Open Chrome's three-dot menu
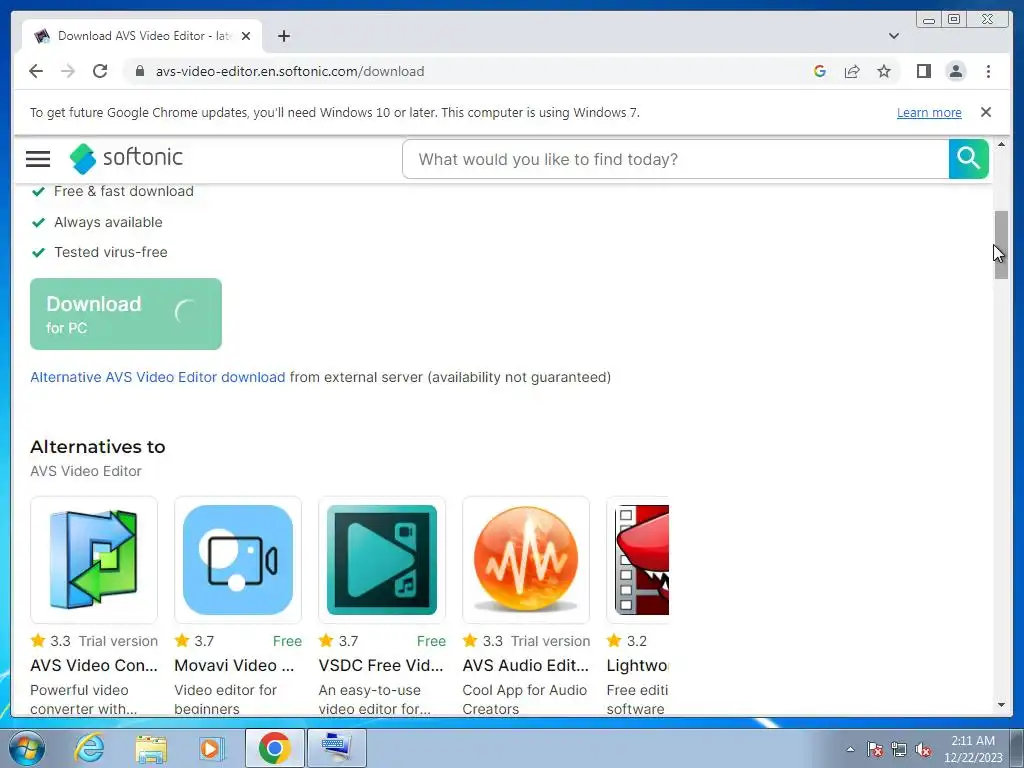1024x768 pixels. click(x=988, y=71)
